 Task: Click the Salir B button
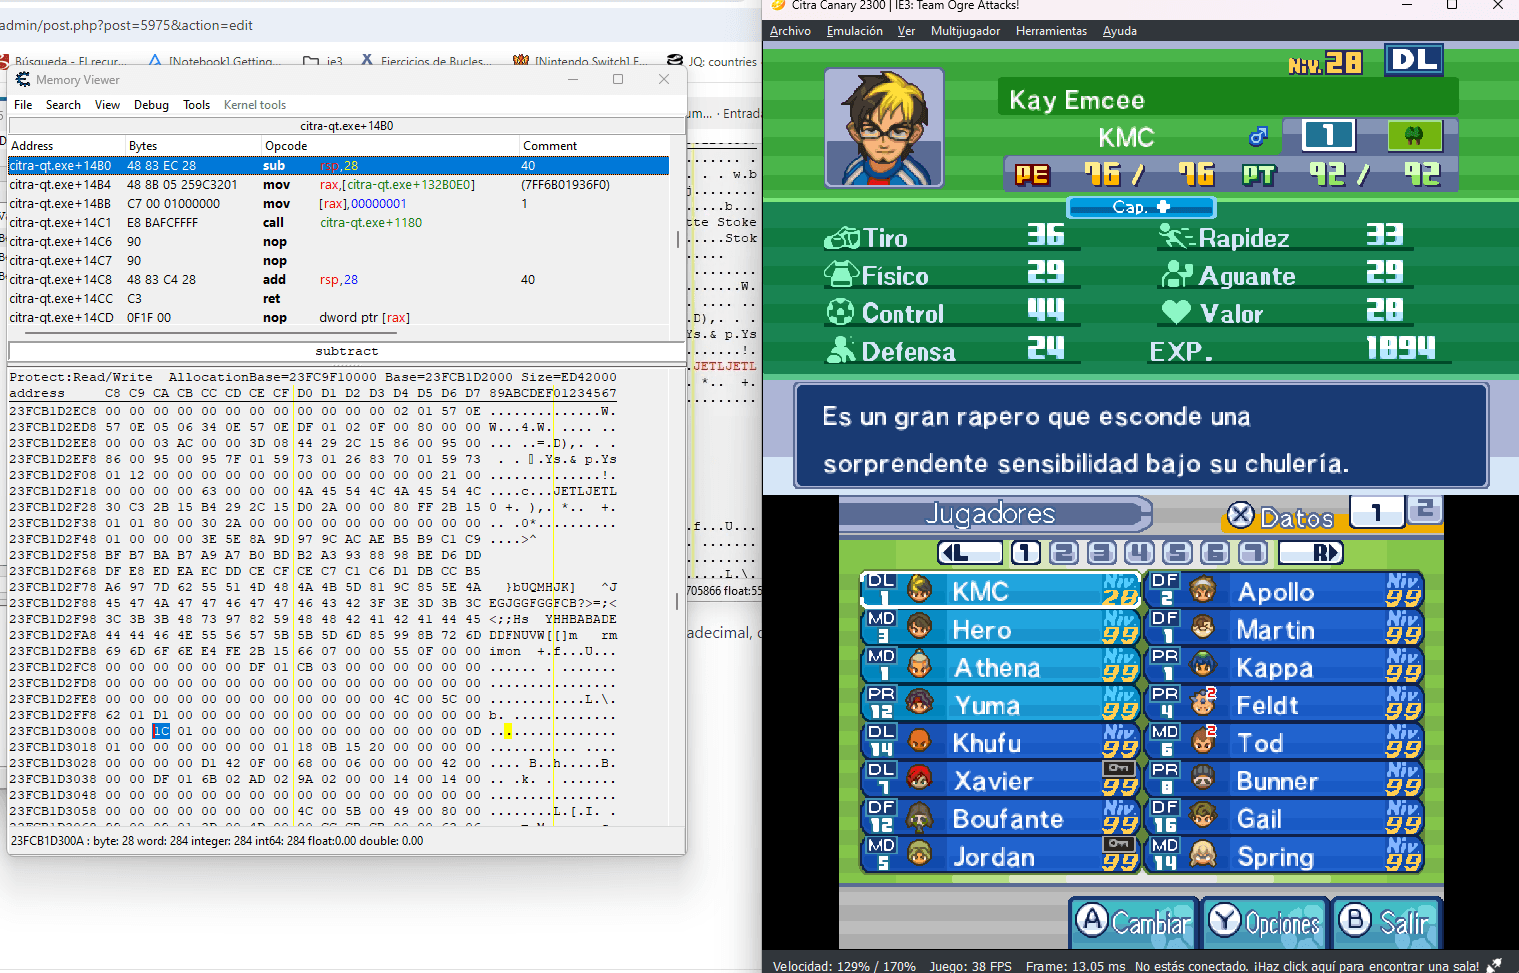tap(1385, 922)
